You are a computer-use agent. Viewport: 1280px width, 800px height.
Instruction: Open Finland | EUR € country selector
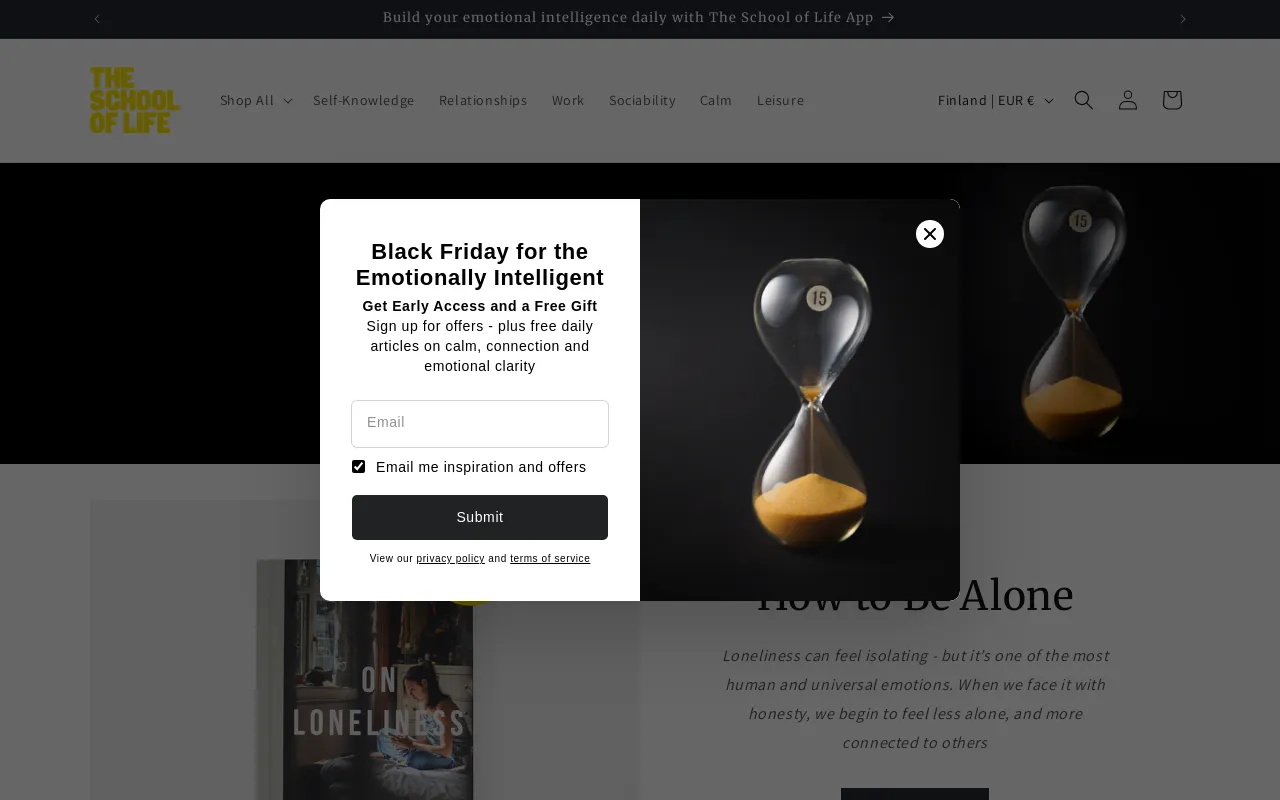click(995, 100)
